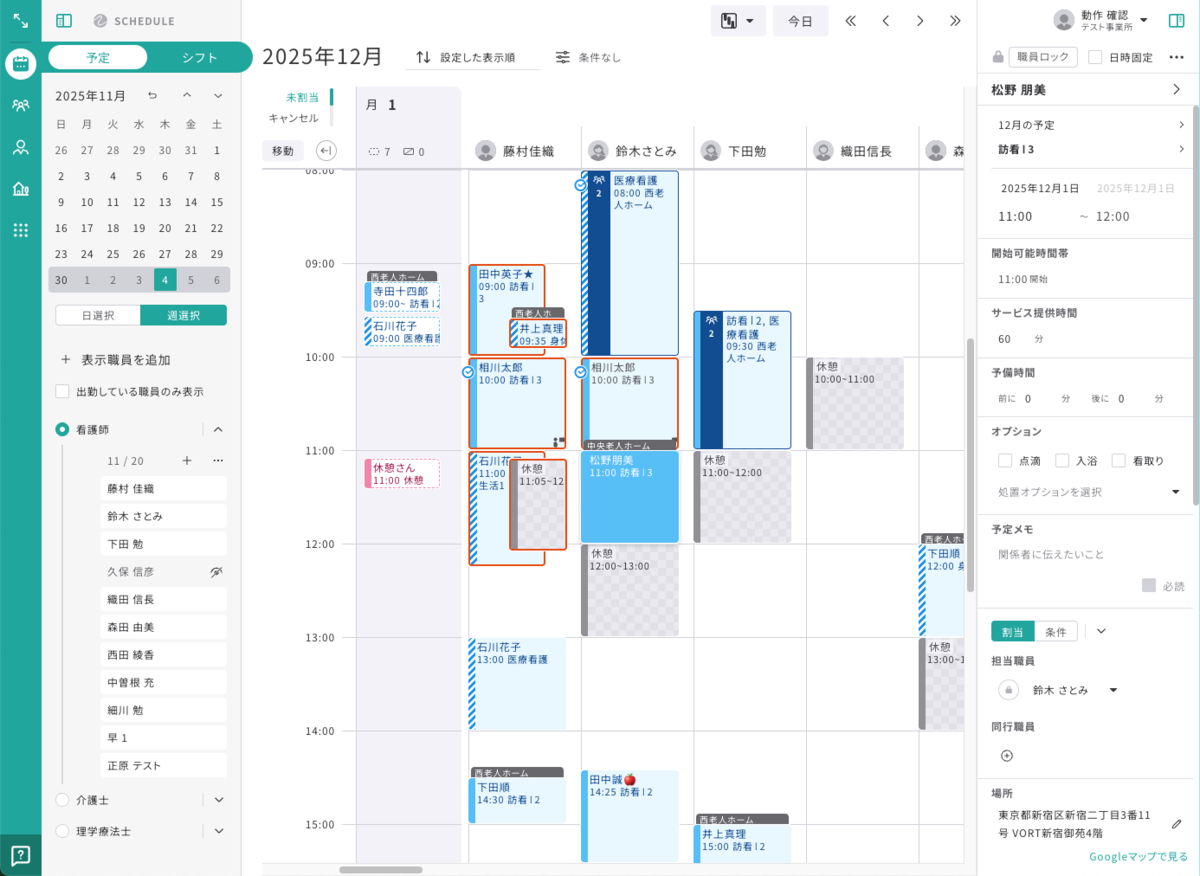Open the staff group sidebar icon
Viewport: 1200px width, 876px height.
(20, 105)
